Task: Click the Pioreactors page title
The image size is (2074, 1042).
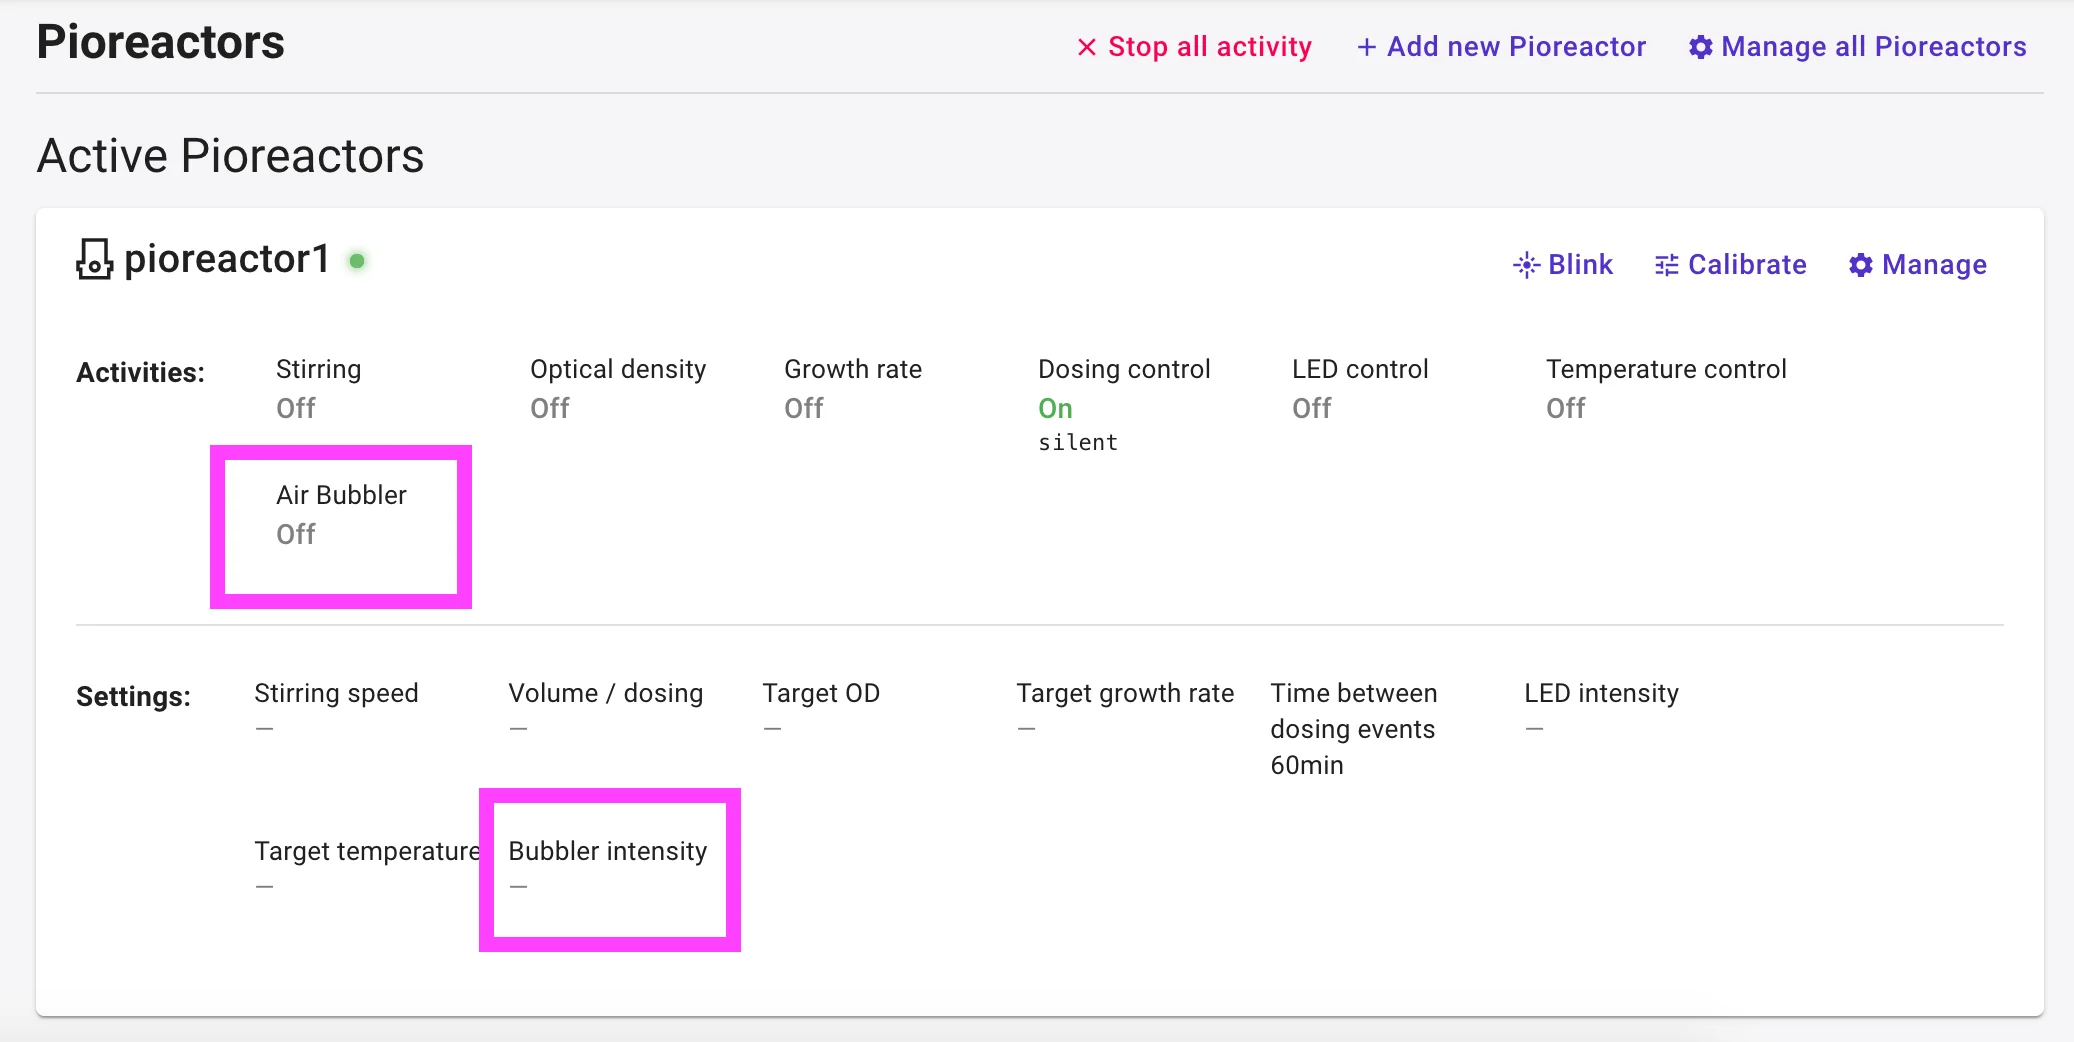Action: (161, 42)
